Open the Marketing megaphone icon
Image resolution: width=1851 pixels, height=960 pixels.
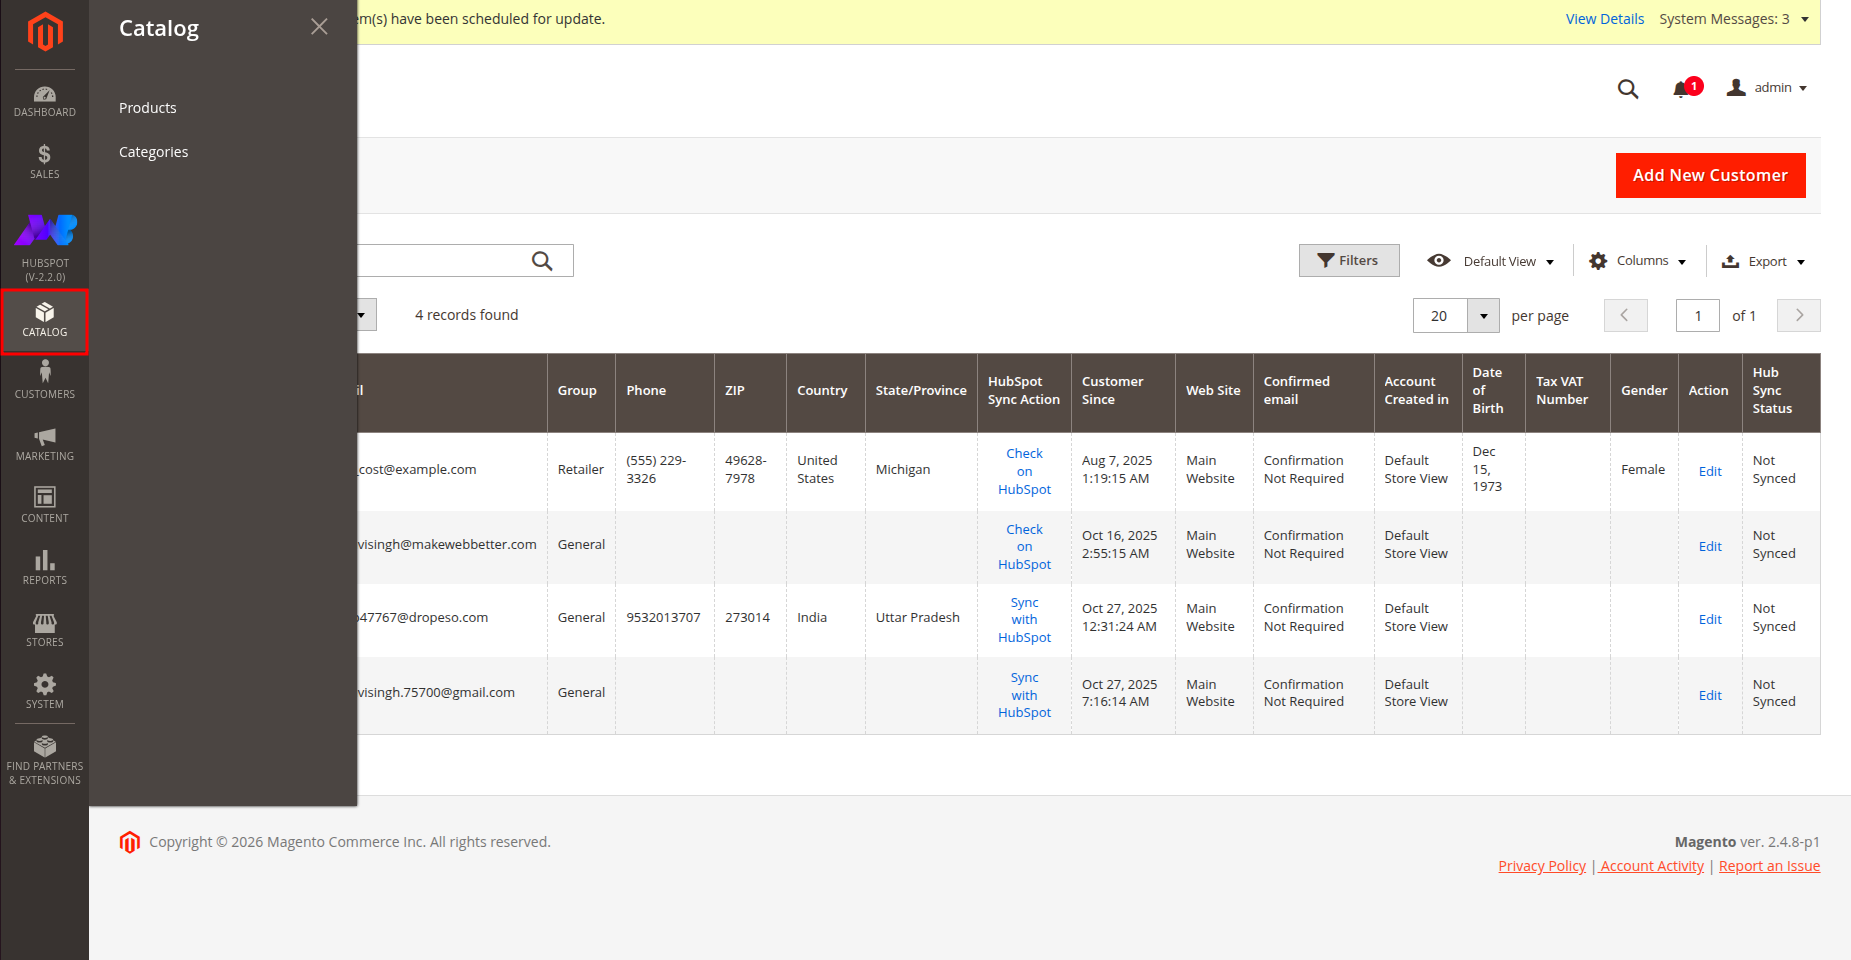click(44, 443)
